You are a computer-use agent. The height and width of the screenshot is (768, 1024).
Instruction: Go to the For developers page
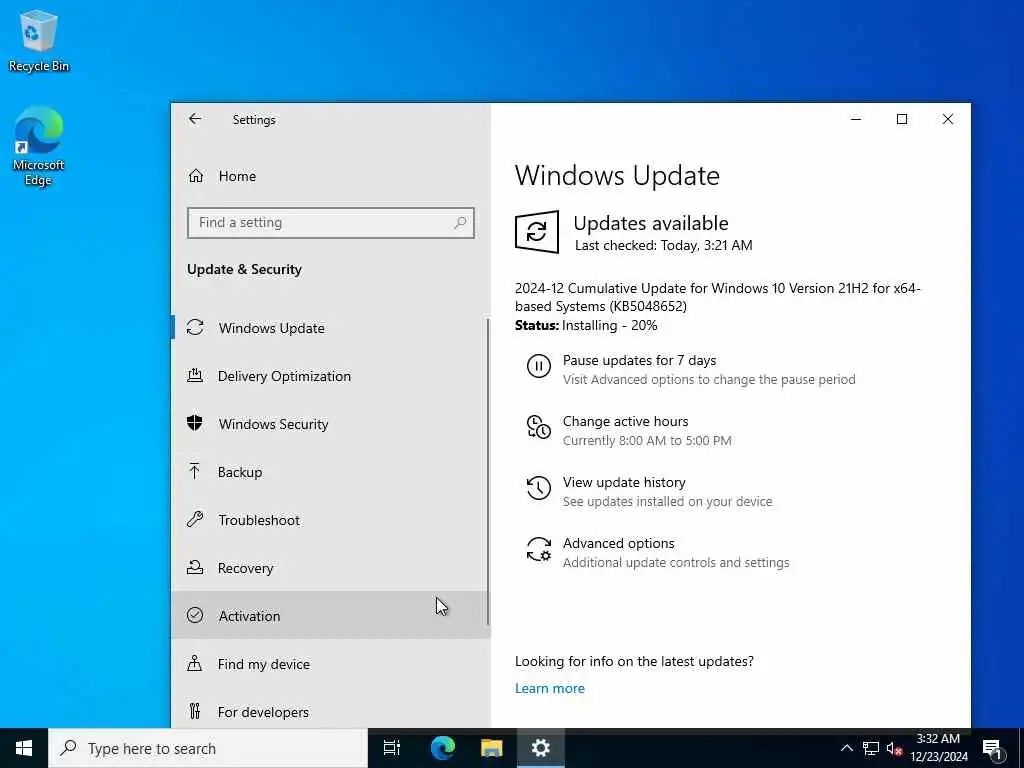point(330,712)
